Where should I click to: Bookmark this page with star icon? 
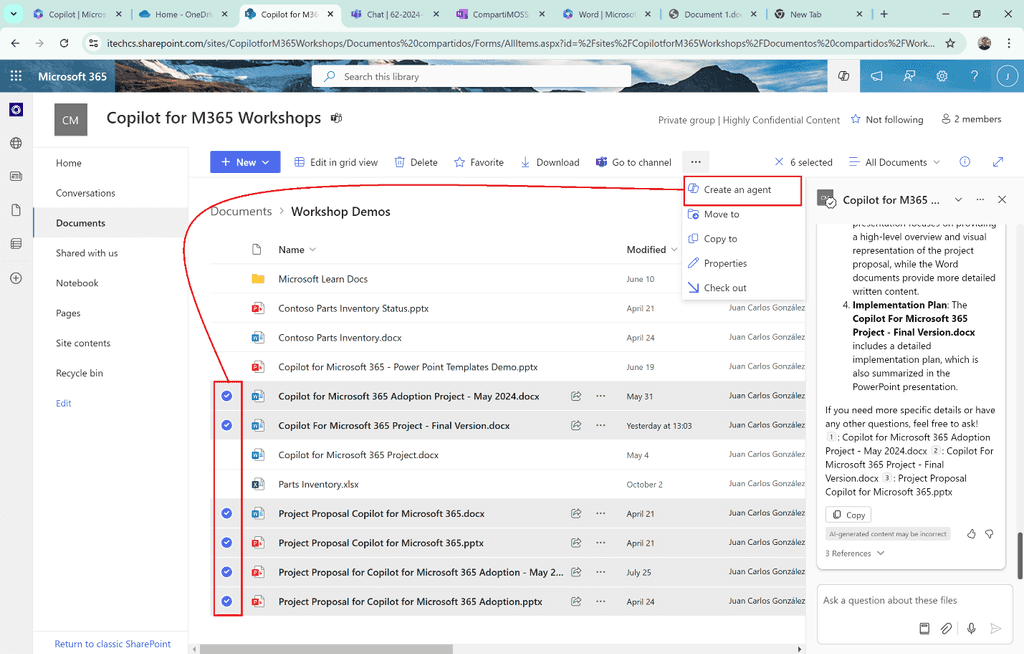tap(950, 43)
